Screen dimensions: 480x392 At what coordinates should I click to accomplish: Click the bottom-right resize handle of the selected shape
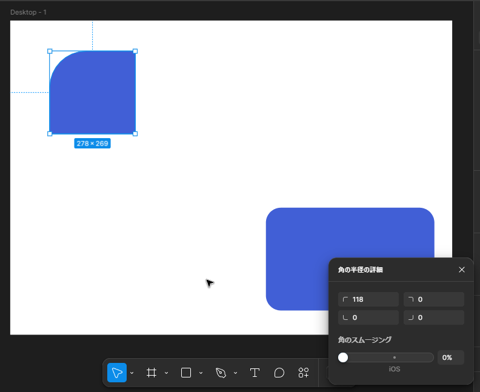coord(135,134)
